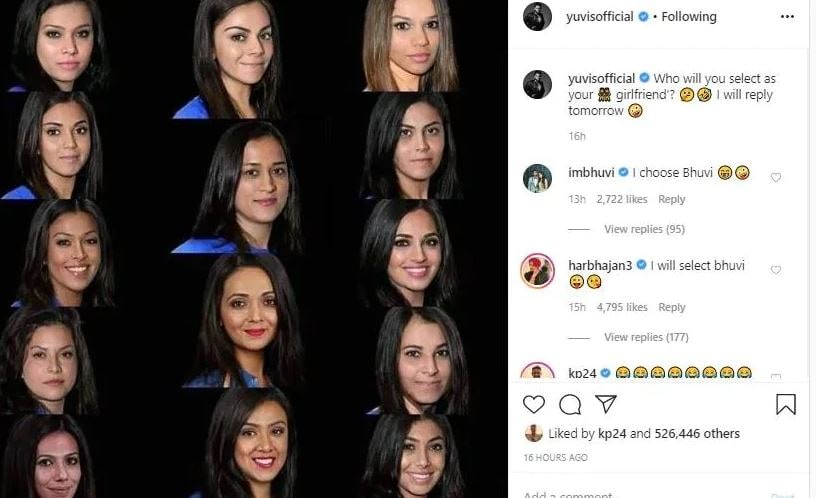Like the post with heart icon

pos(533,404)
